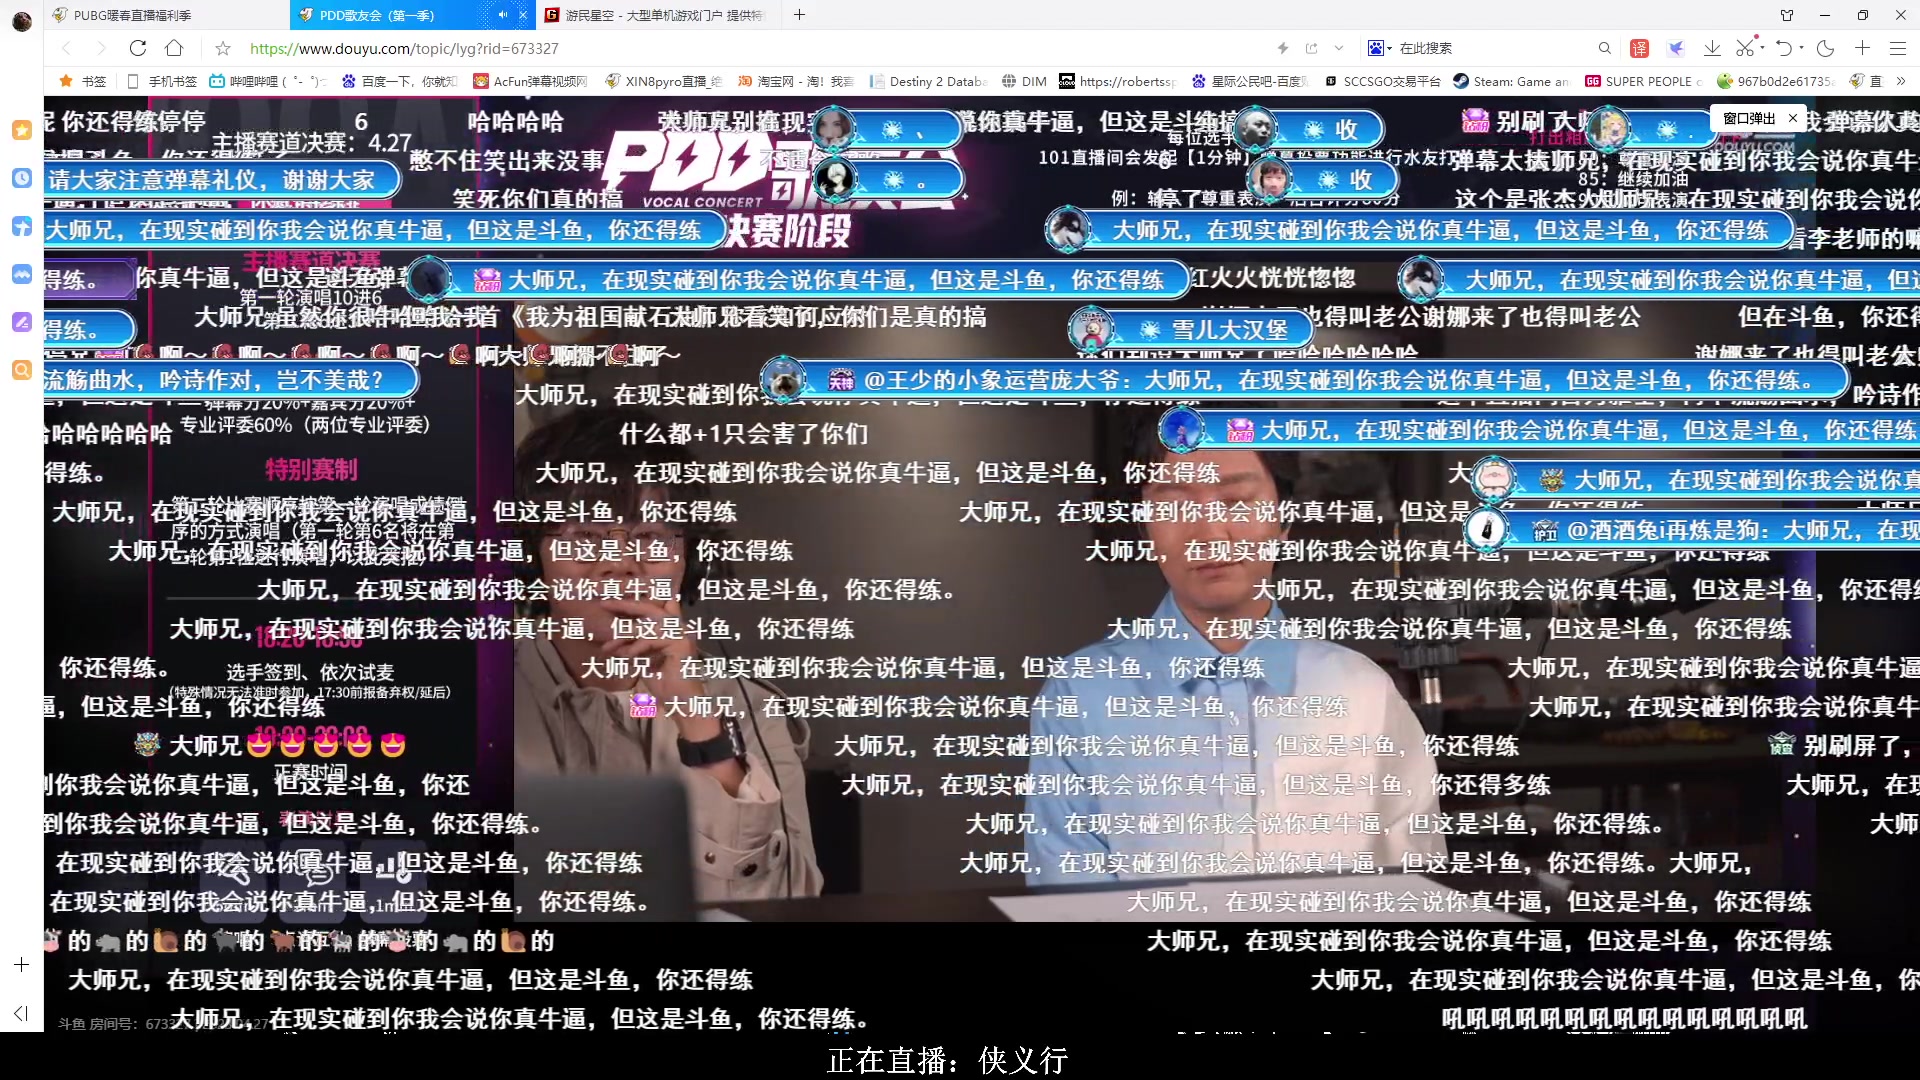Go to the browser home page

tap(174, 48)
